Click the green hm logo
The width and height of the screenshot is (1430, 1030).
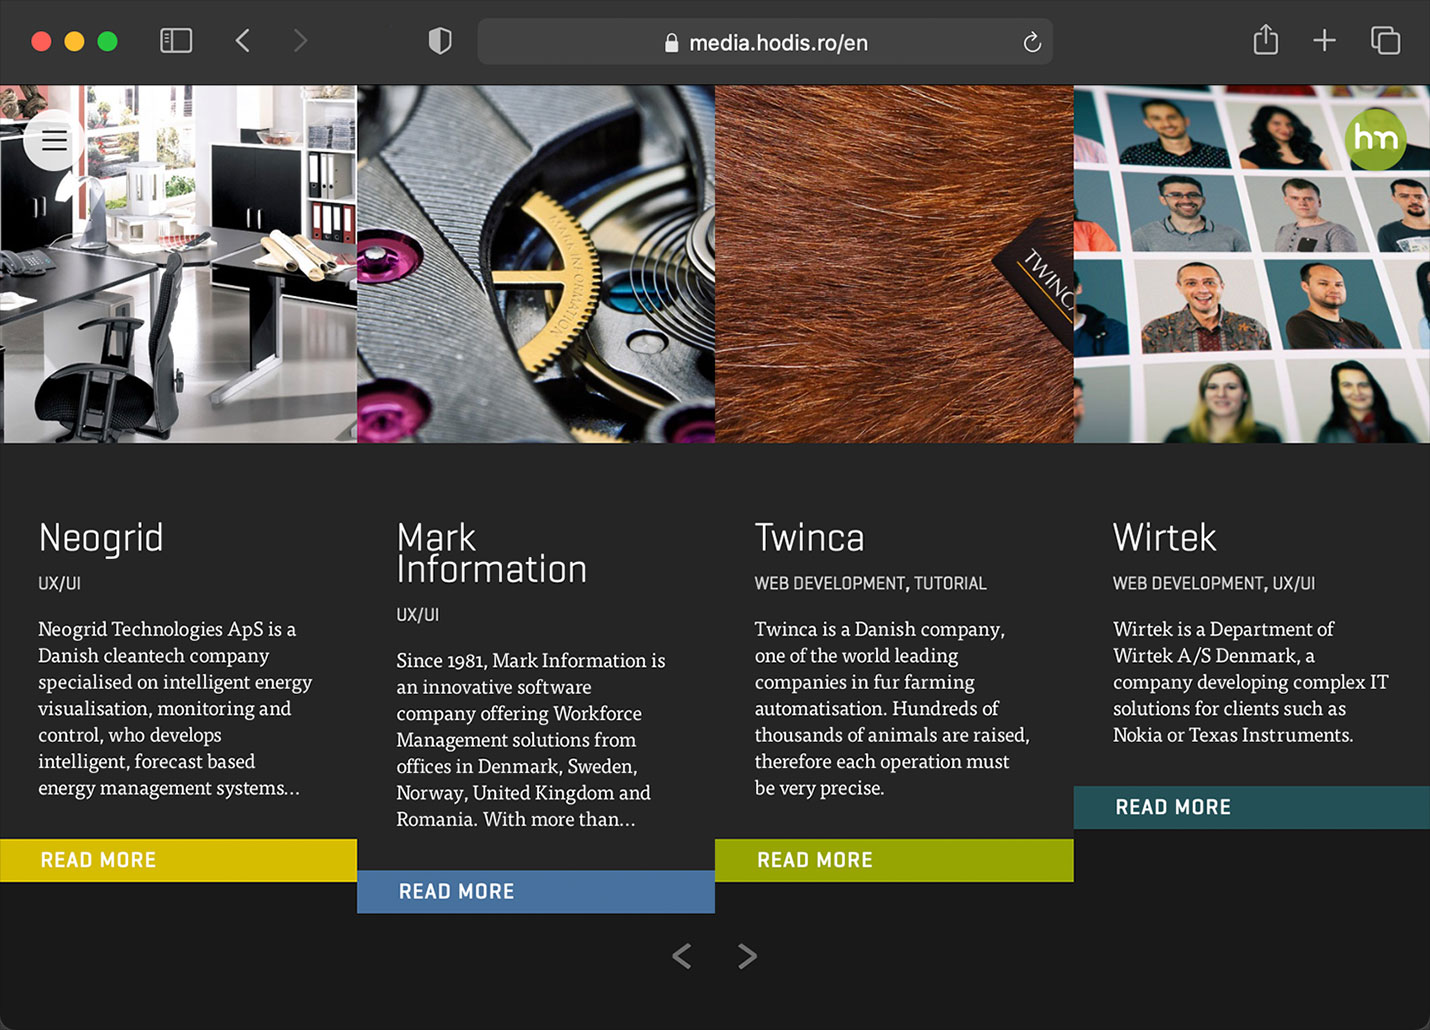1376,138
